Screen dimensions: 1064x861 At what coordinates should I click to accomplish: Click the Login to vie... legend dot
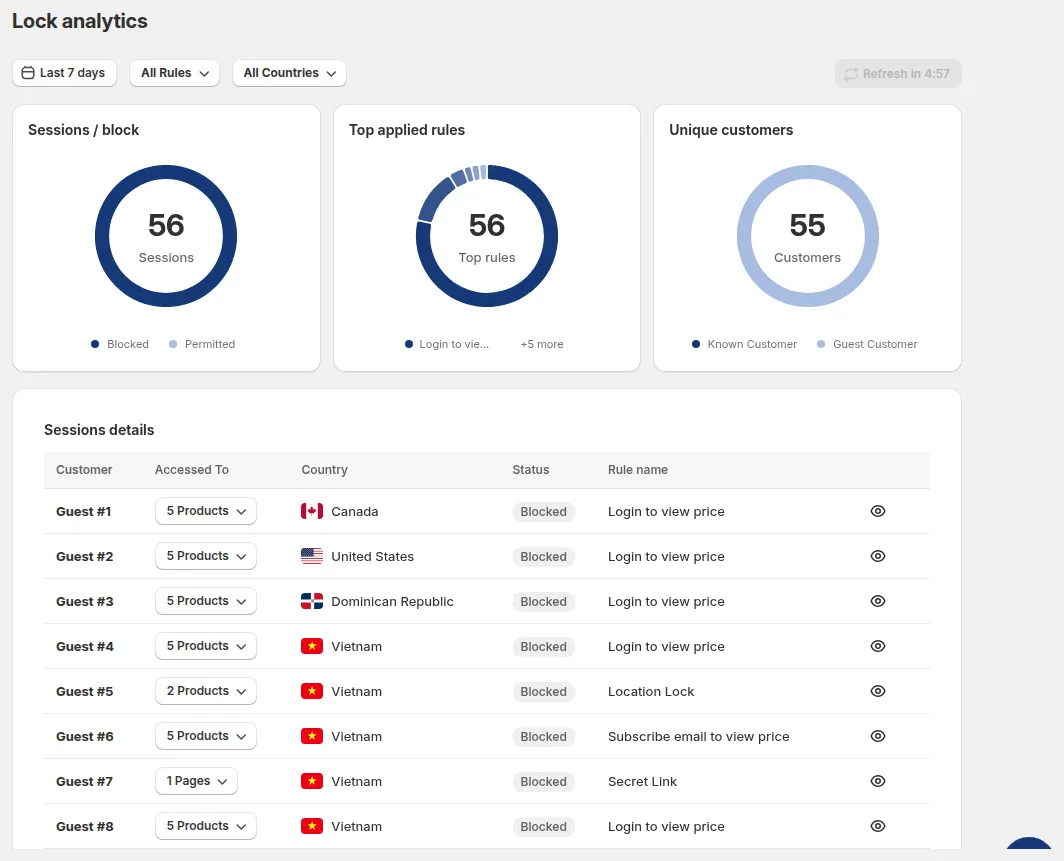[408, 344]
